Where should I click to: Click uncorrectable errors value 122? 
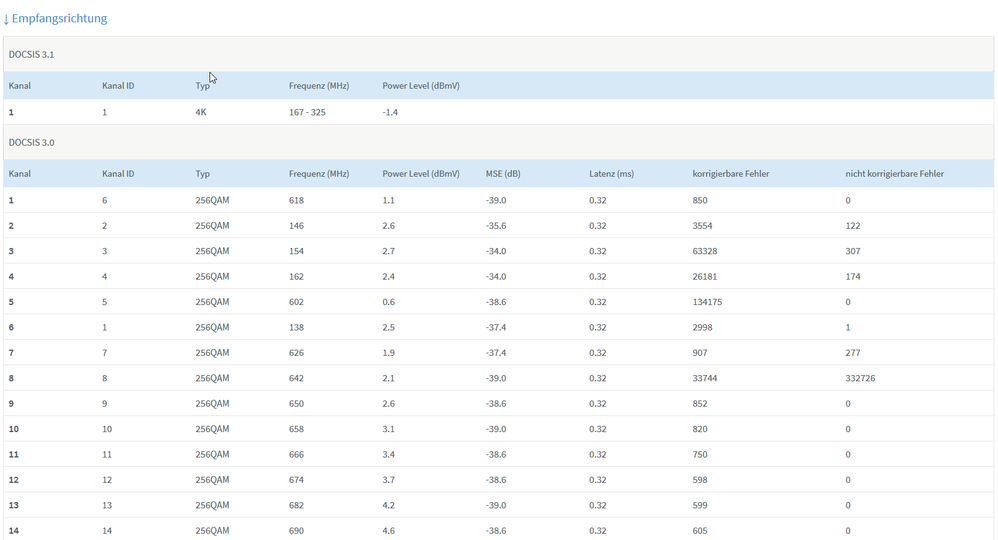tap(853, 225)
